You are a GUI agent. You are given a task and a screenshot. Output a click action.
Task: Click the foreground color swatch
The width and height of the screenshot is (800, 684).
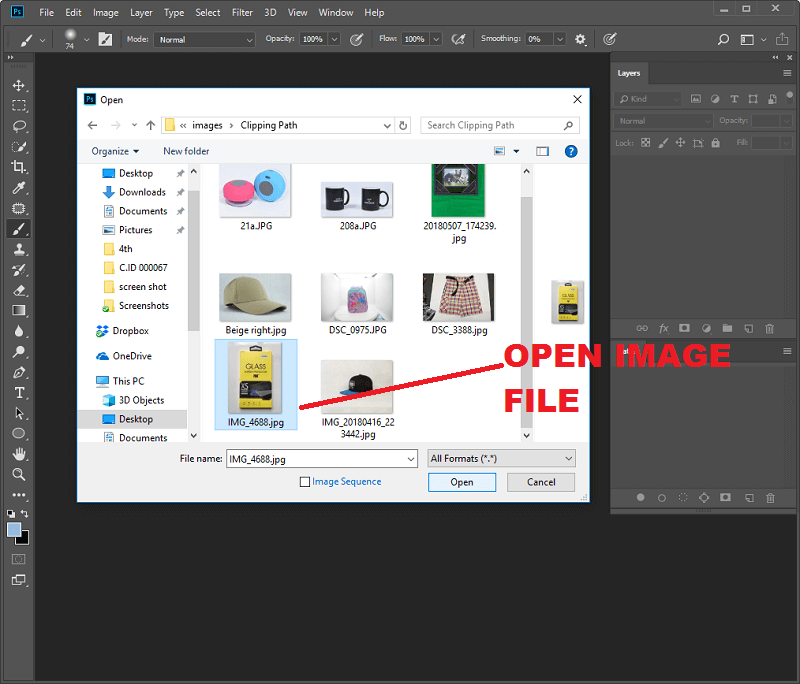pyautogui.click(x=14, y=529)
